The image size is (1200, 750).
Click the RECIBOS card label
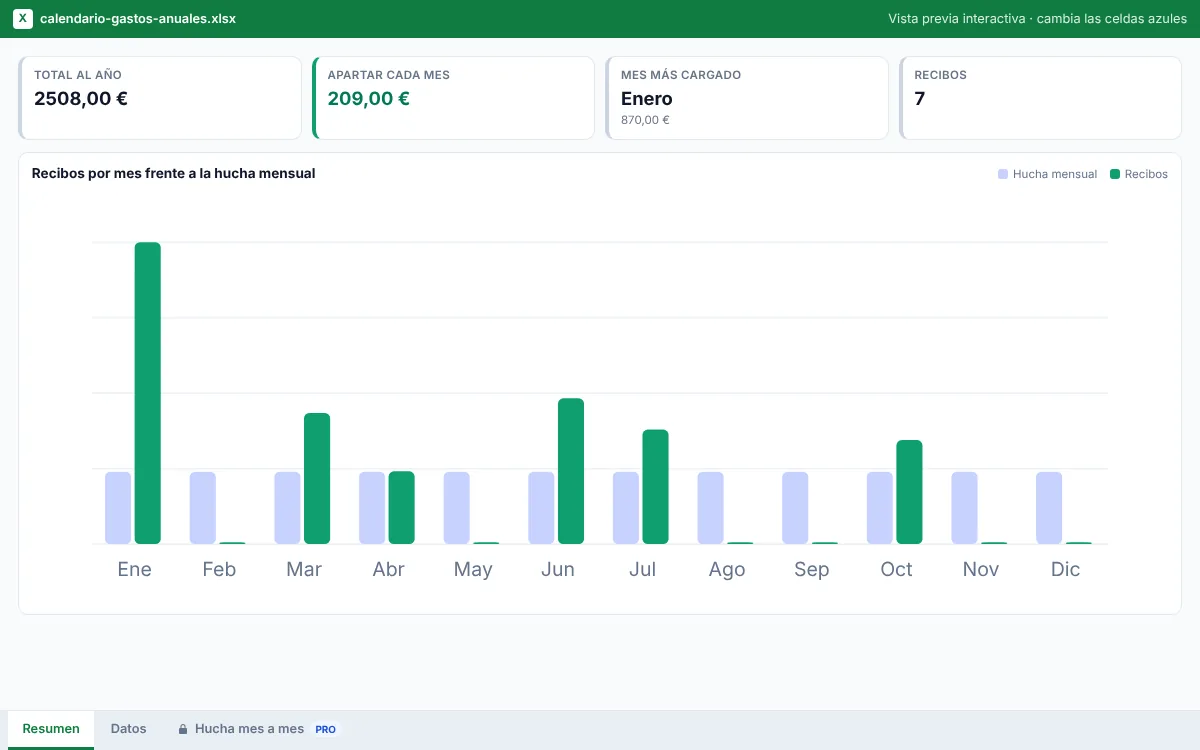point(941,75)
